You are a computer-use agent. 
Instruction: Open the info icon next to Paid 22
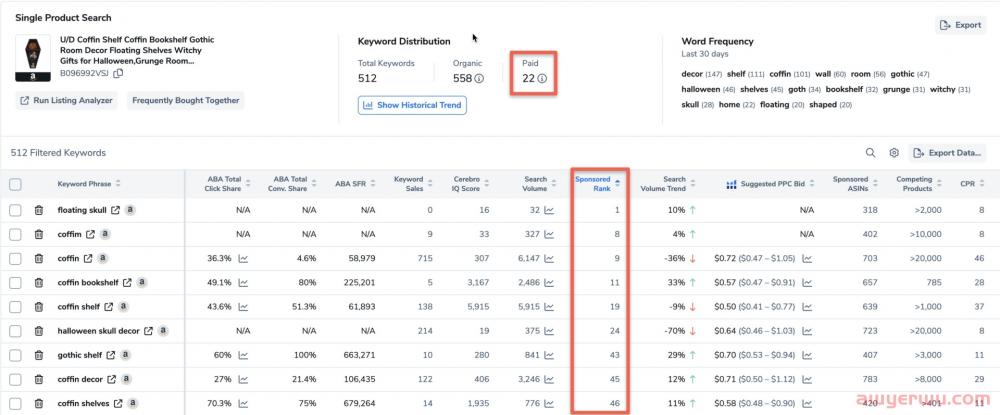pyautogui.click(x=542, y=78)
